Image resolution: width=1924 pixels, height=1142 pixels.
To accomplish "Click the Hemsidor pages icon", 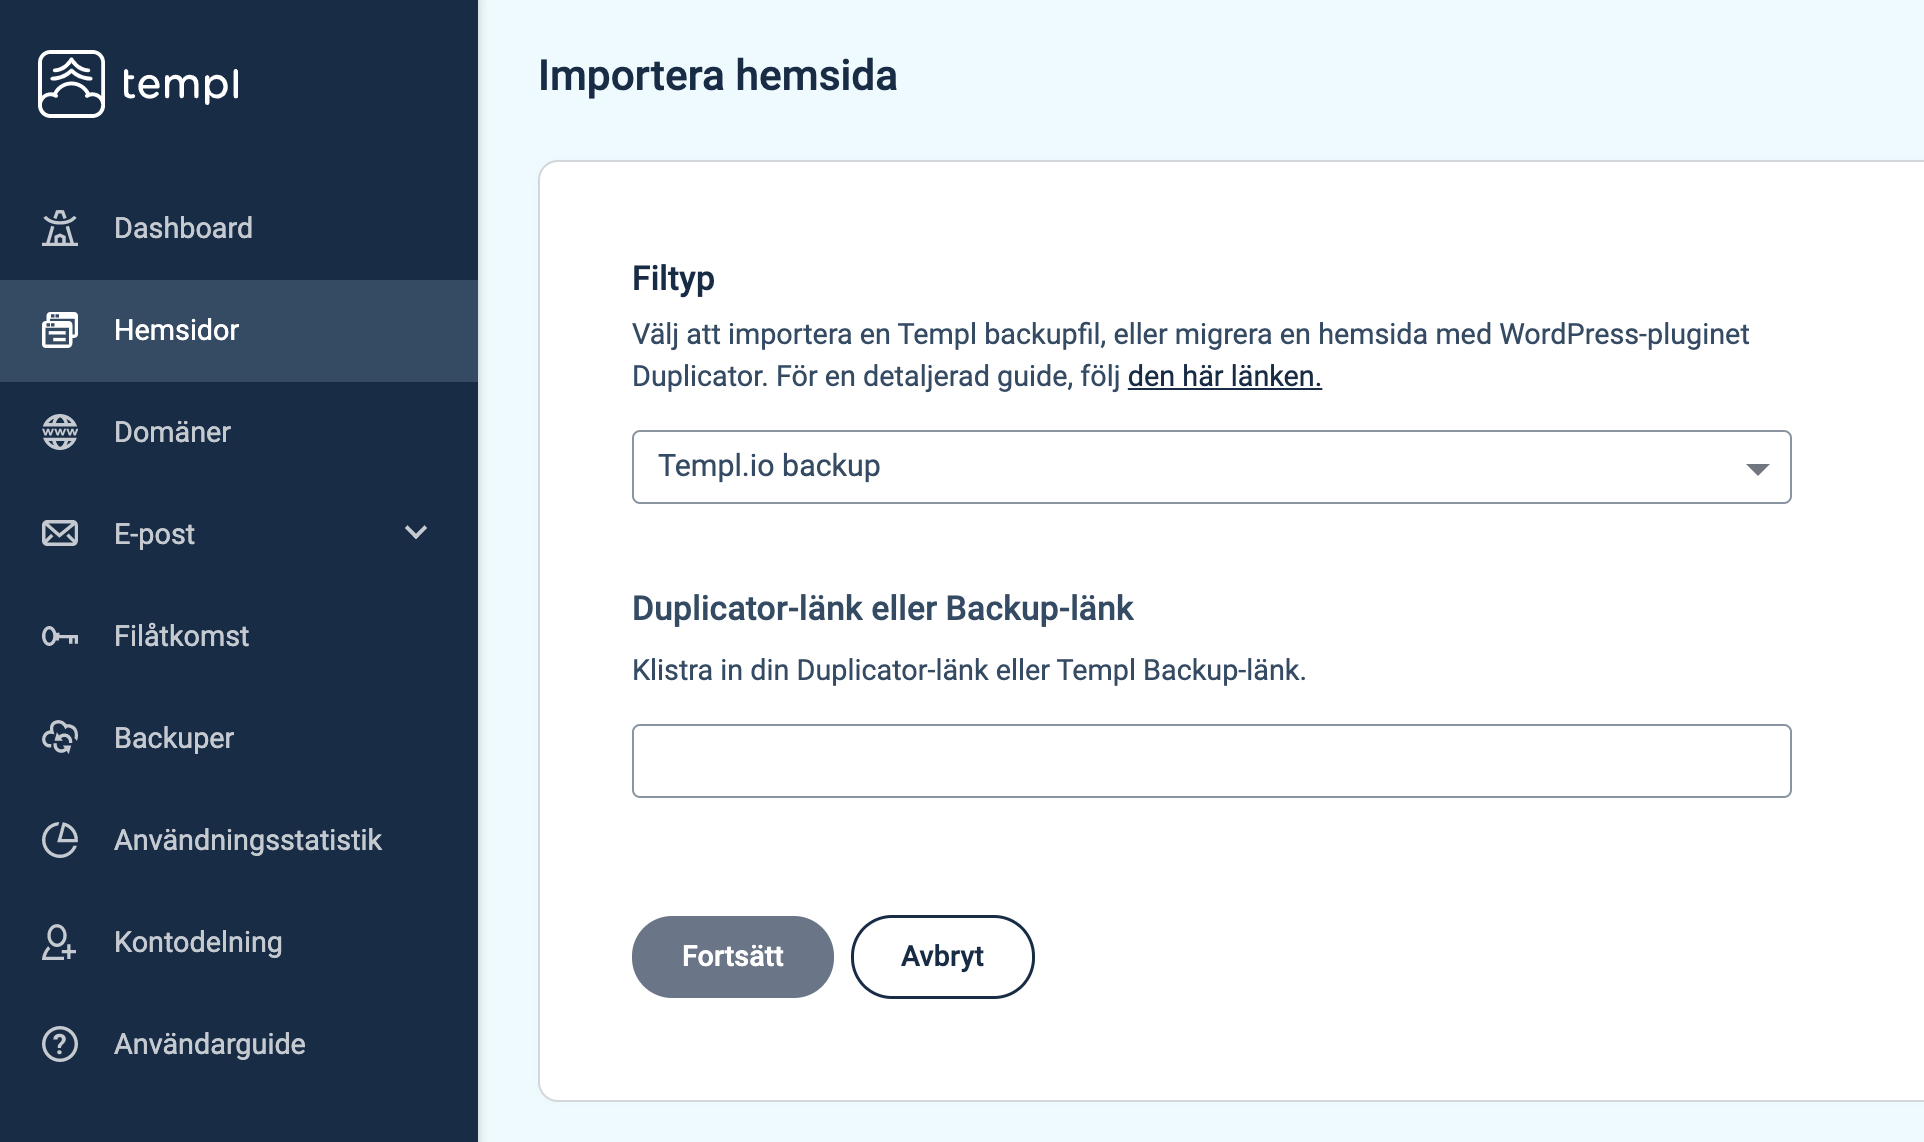I will click(60, 330).
